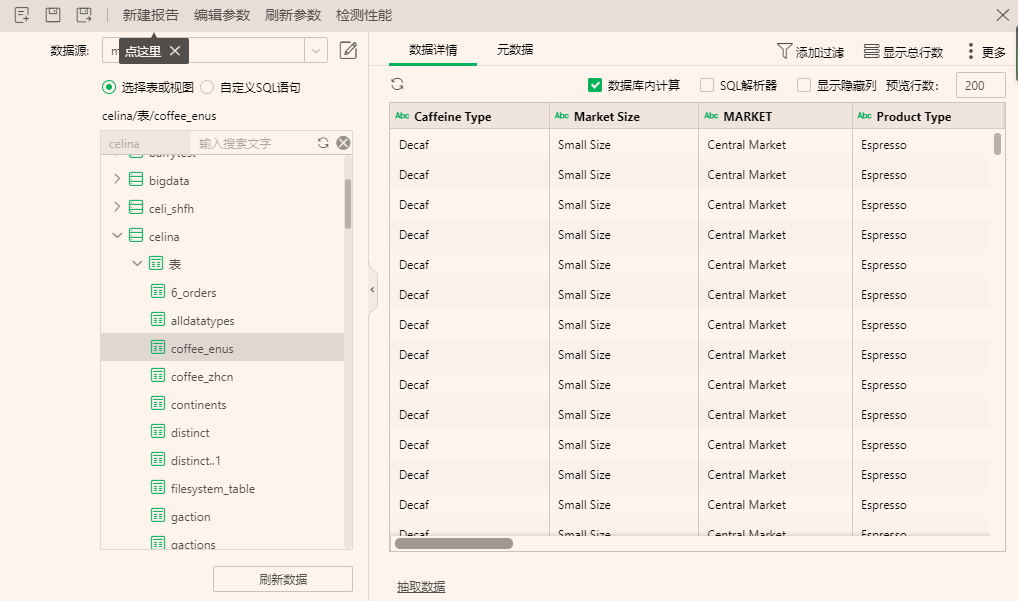Expand the bigdata tree node
Screen dimensions: 1018x601
pos(117,180)
